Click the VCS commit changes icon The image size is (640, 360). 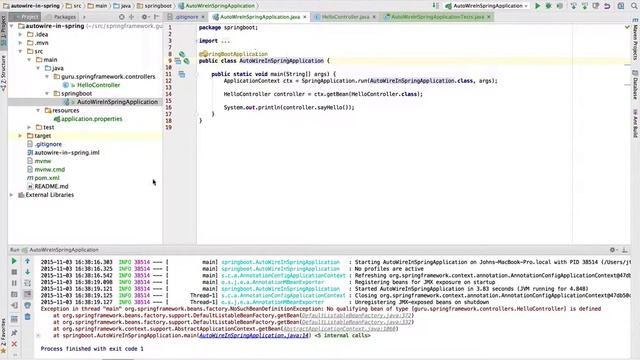(584, 6)
